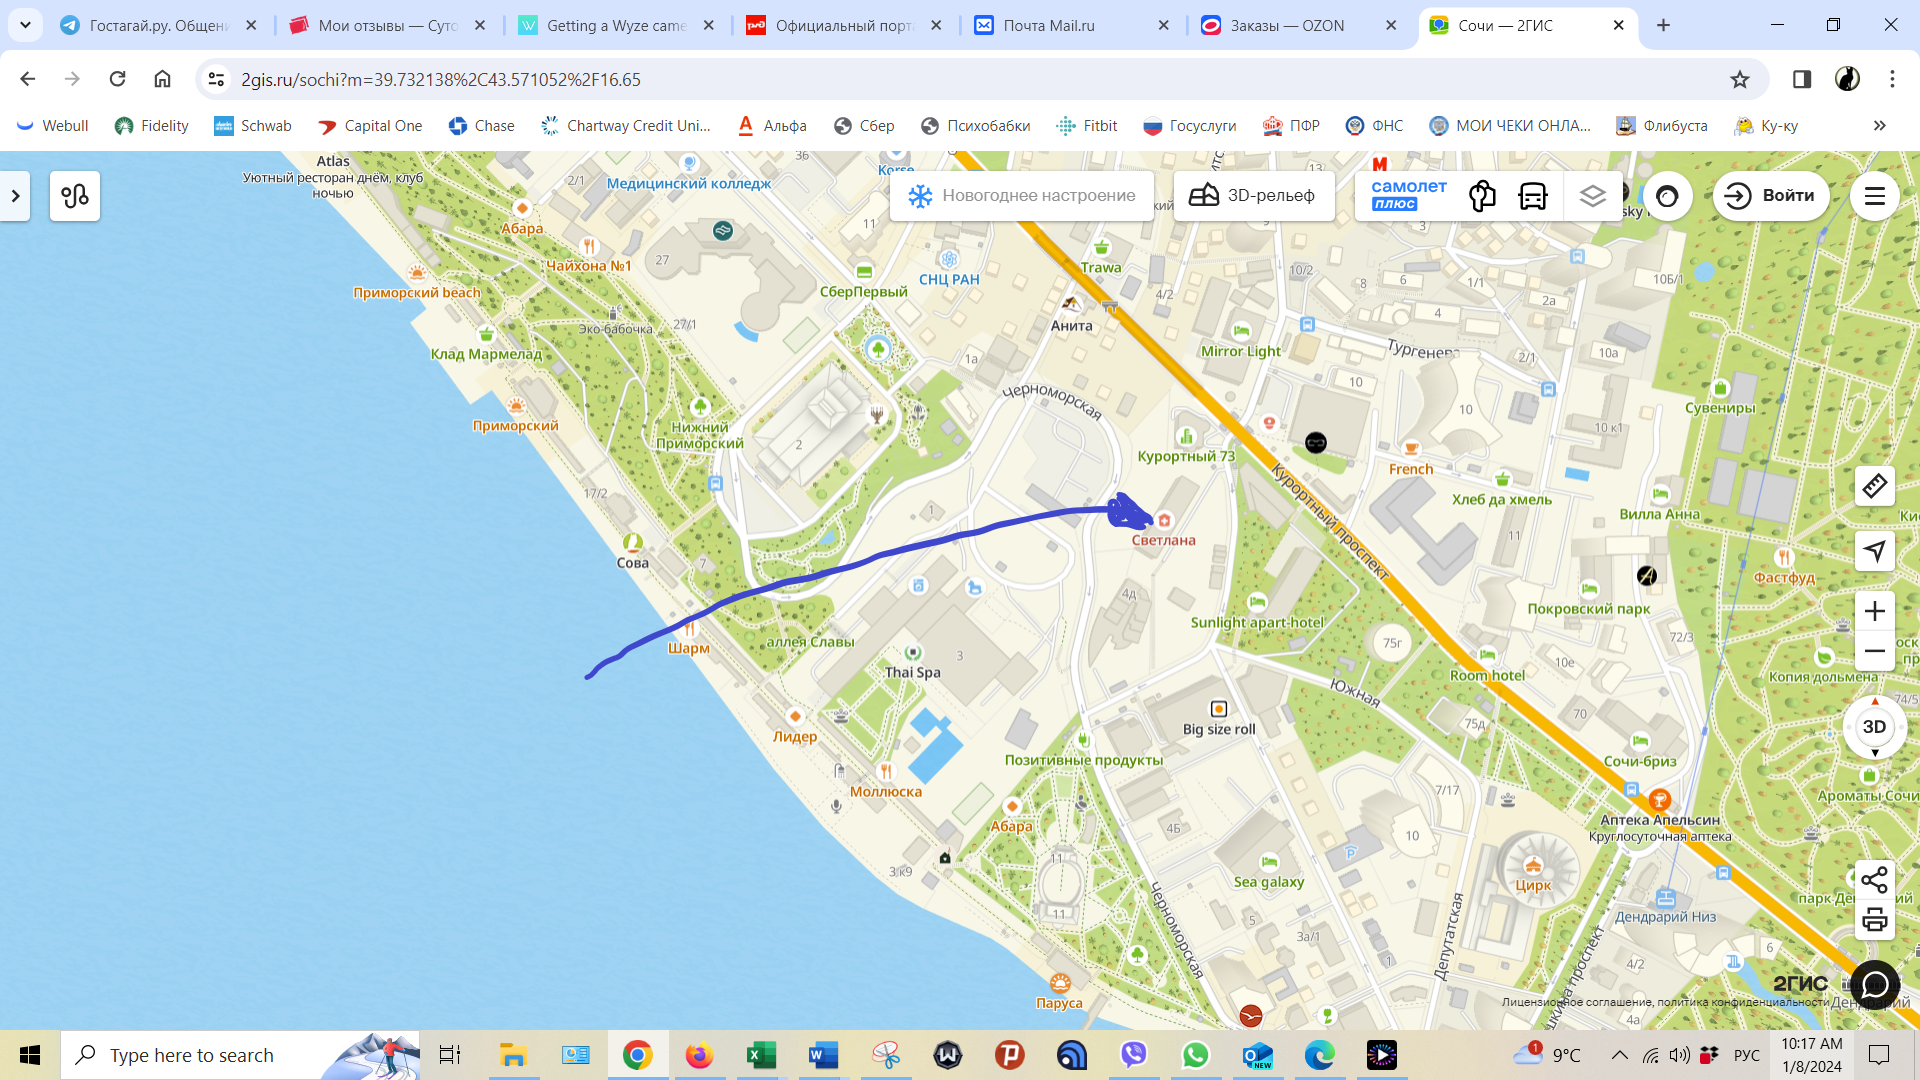Open the chat support bubble
This screenshot has width=1920, height=1080.
(1874, 985)
